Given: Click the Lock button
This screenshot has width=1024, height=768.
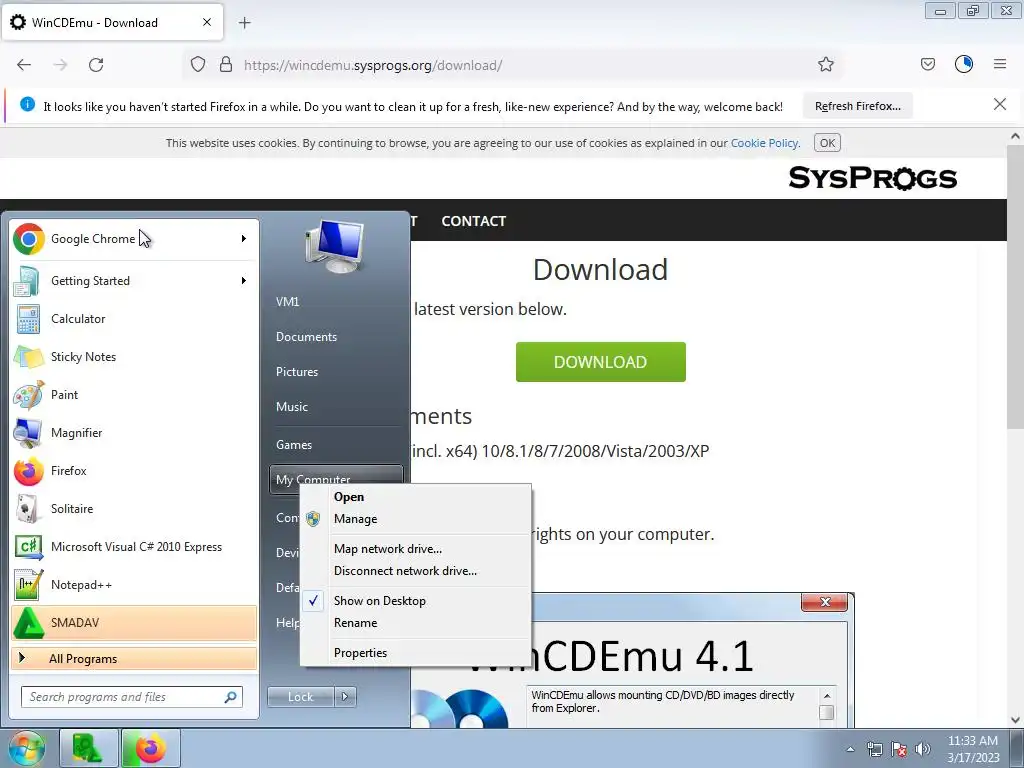Looking at the screenshot, I should (300, 697).
